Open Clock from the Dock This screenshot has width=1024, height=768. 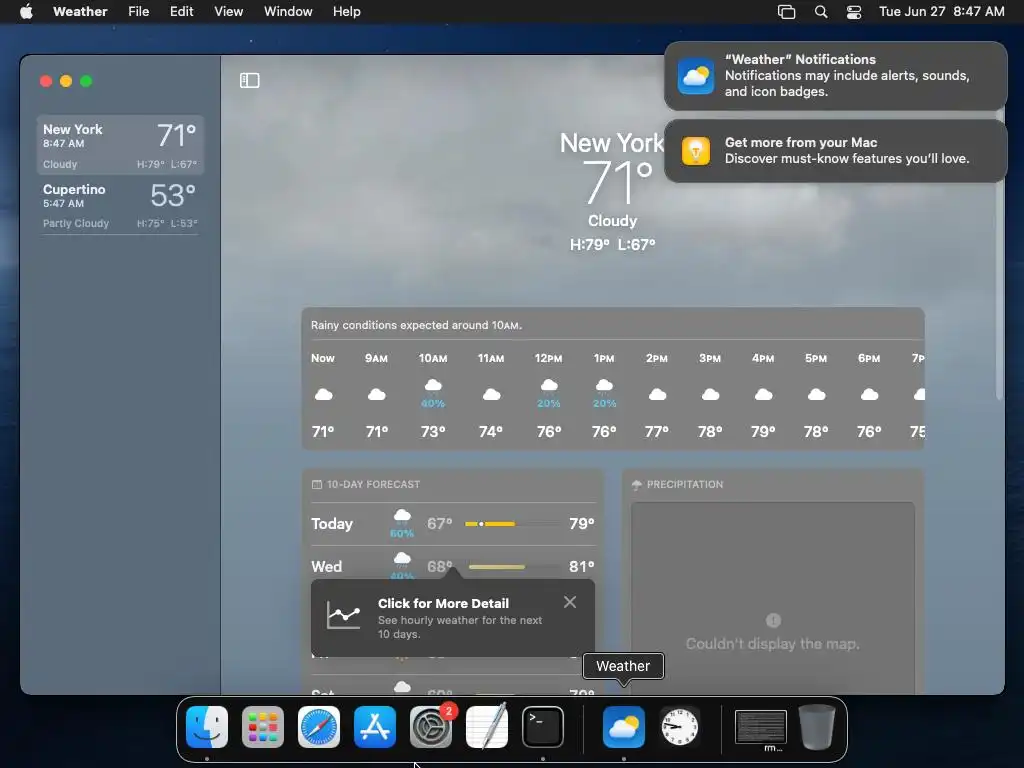click(x=680, y=727)
